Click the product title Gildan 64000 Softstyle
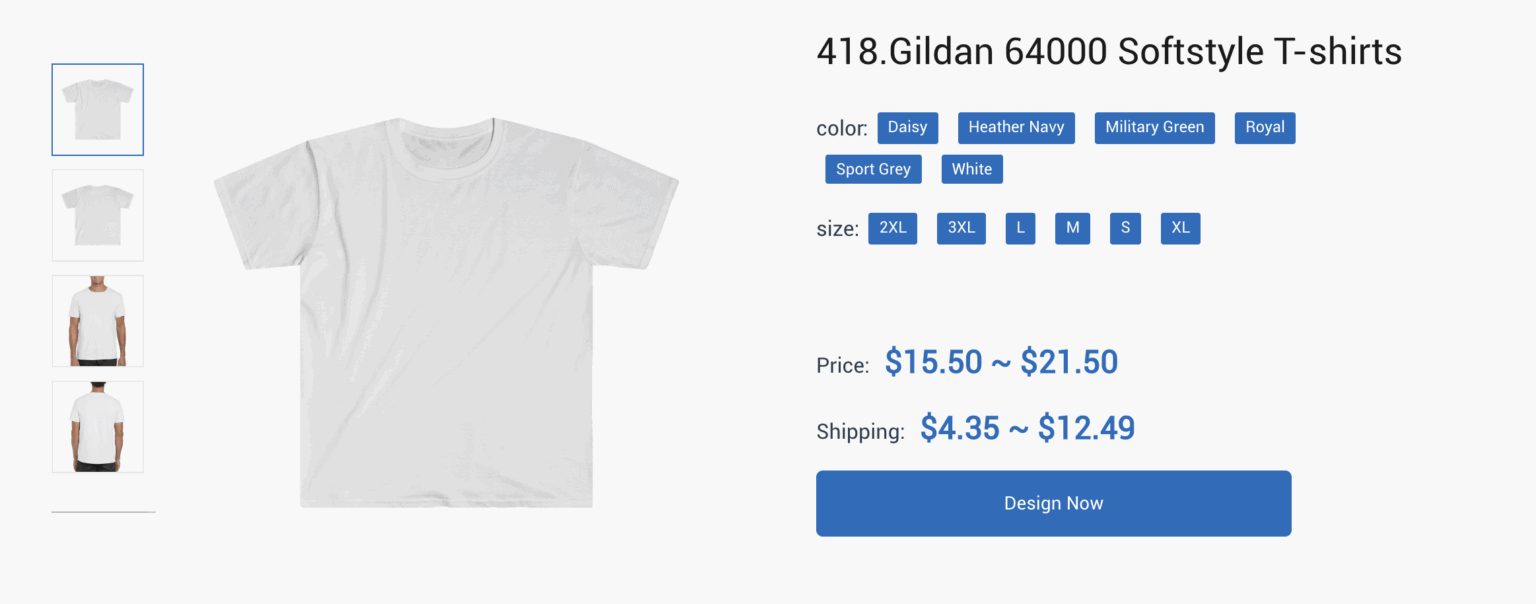 (x=1109, y=52)
